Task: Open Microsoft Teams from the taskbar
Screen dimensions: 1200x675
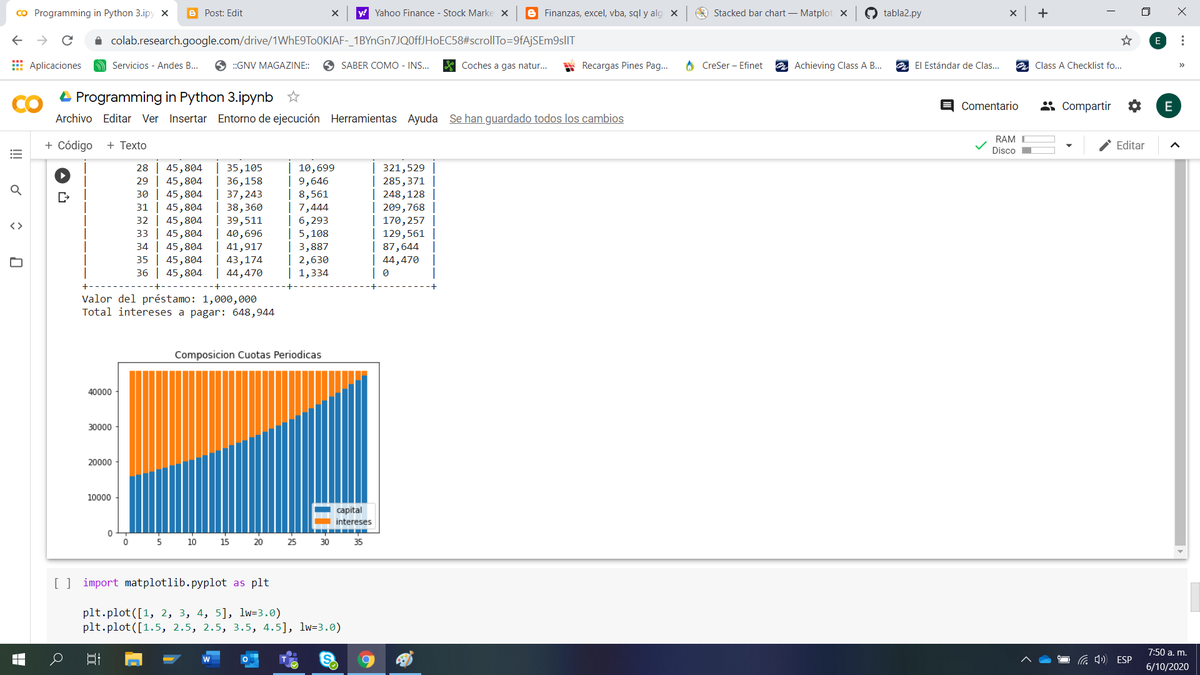Action: [x=289, y=659]
